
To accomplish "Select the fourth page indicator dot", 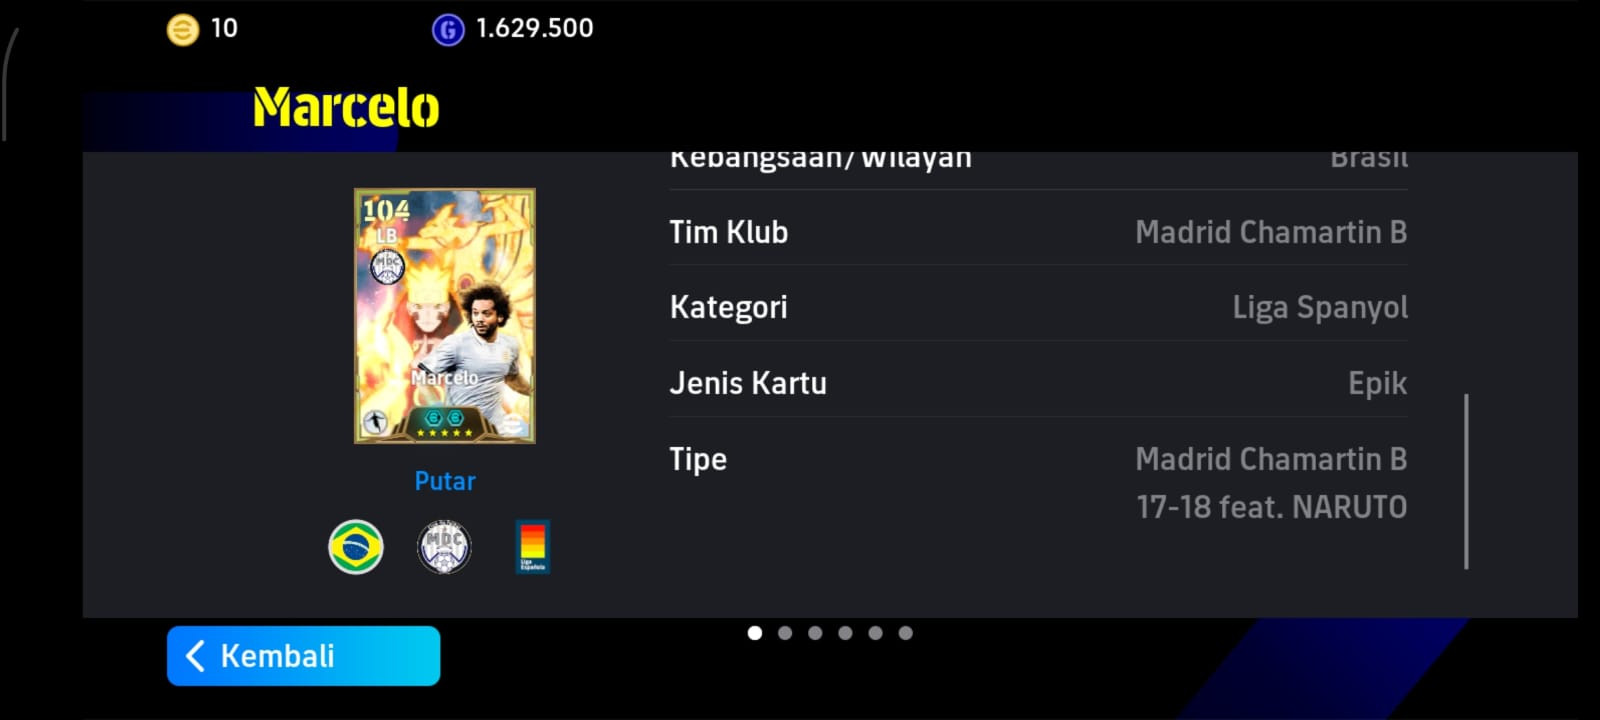I will click(845, 633).
